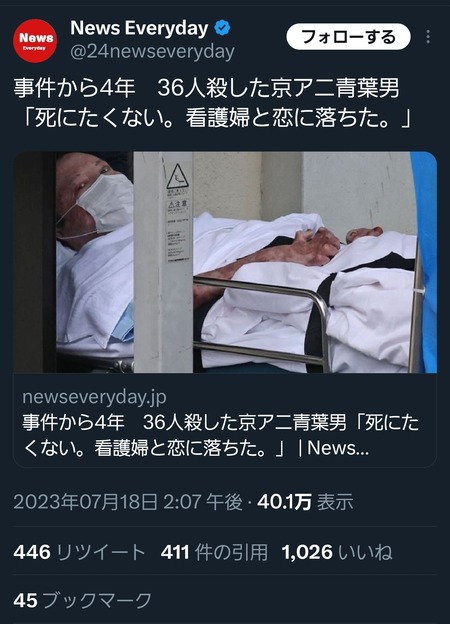Visit the newseveryday.jp domain link
The height and width of the screenshot is (624, 450).
click(x=94, y=397)
